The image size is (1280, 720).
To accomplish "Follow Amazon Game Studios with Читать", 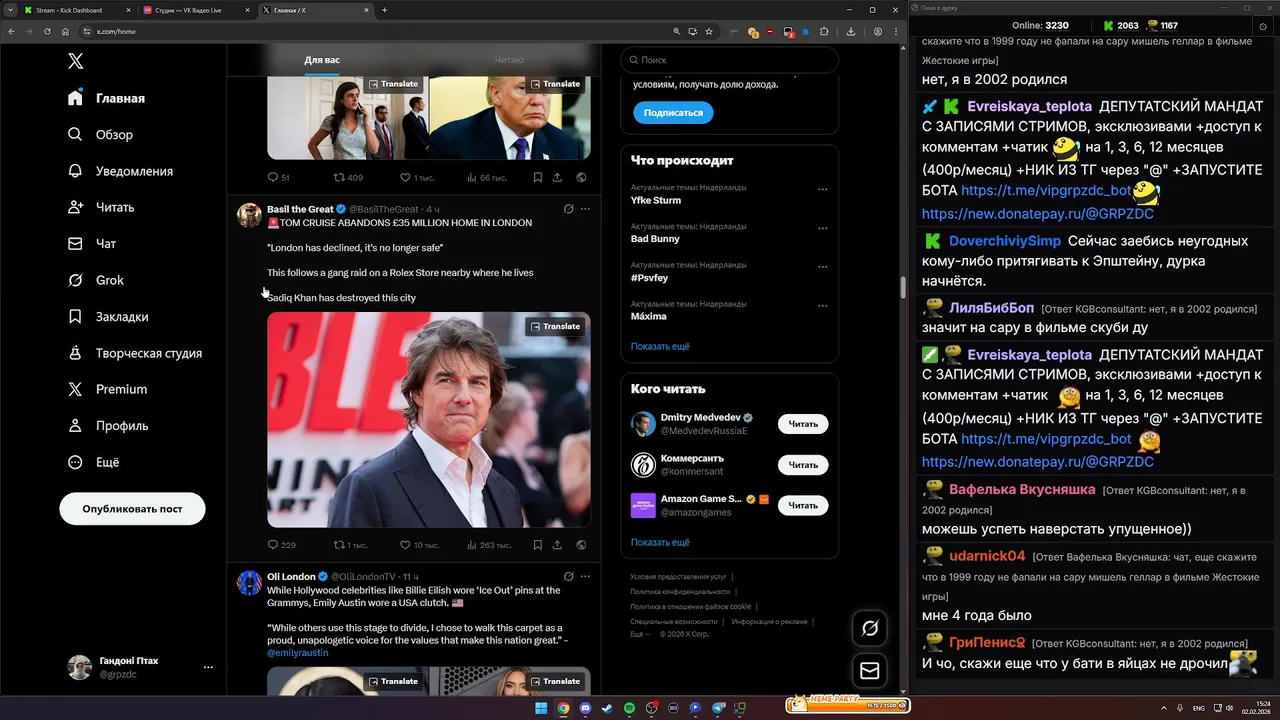I will (803, 505).
